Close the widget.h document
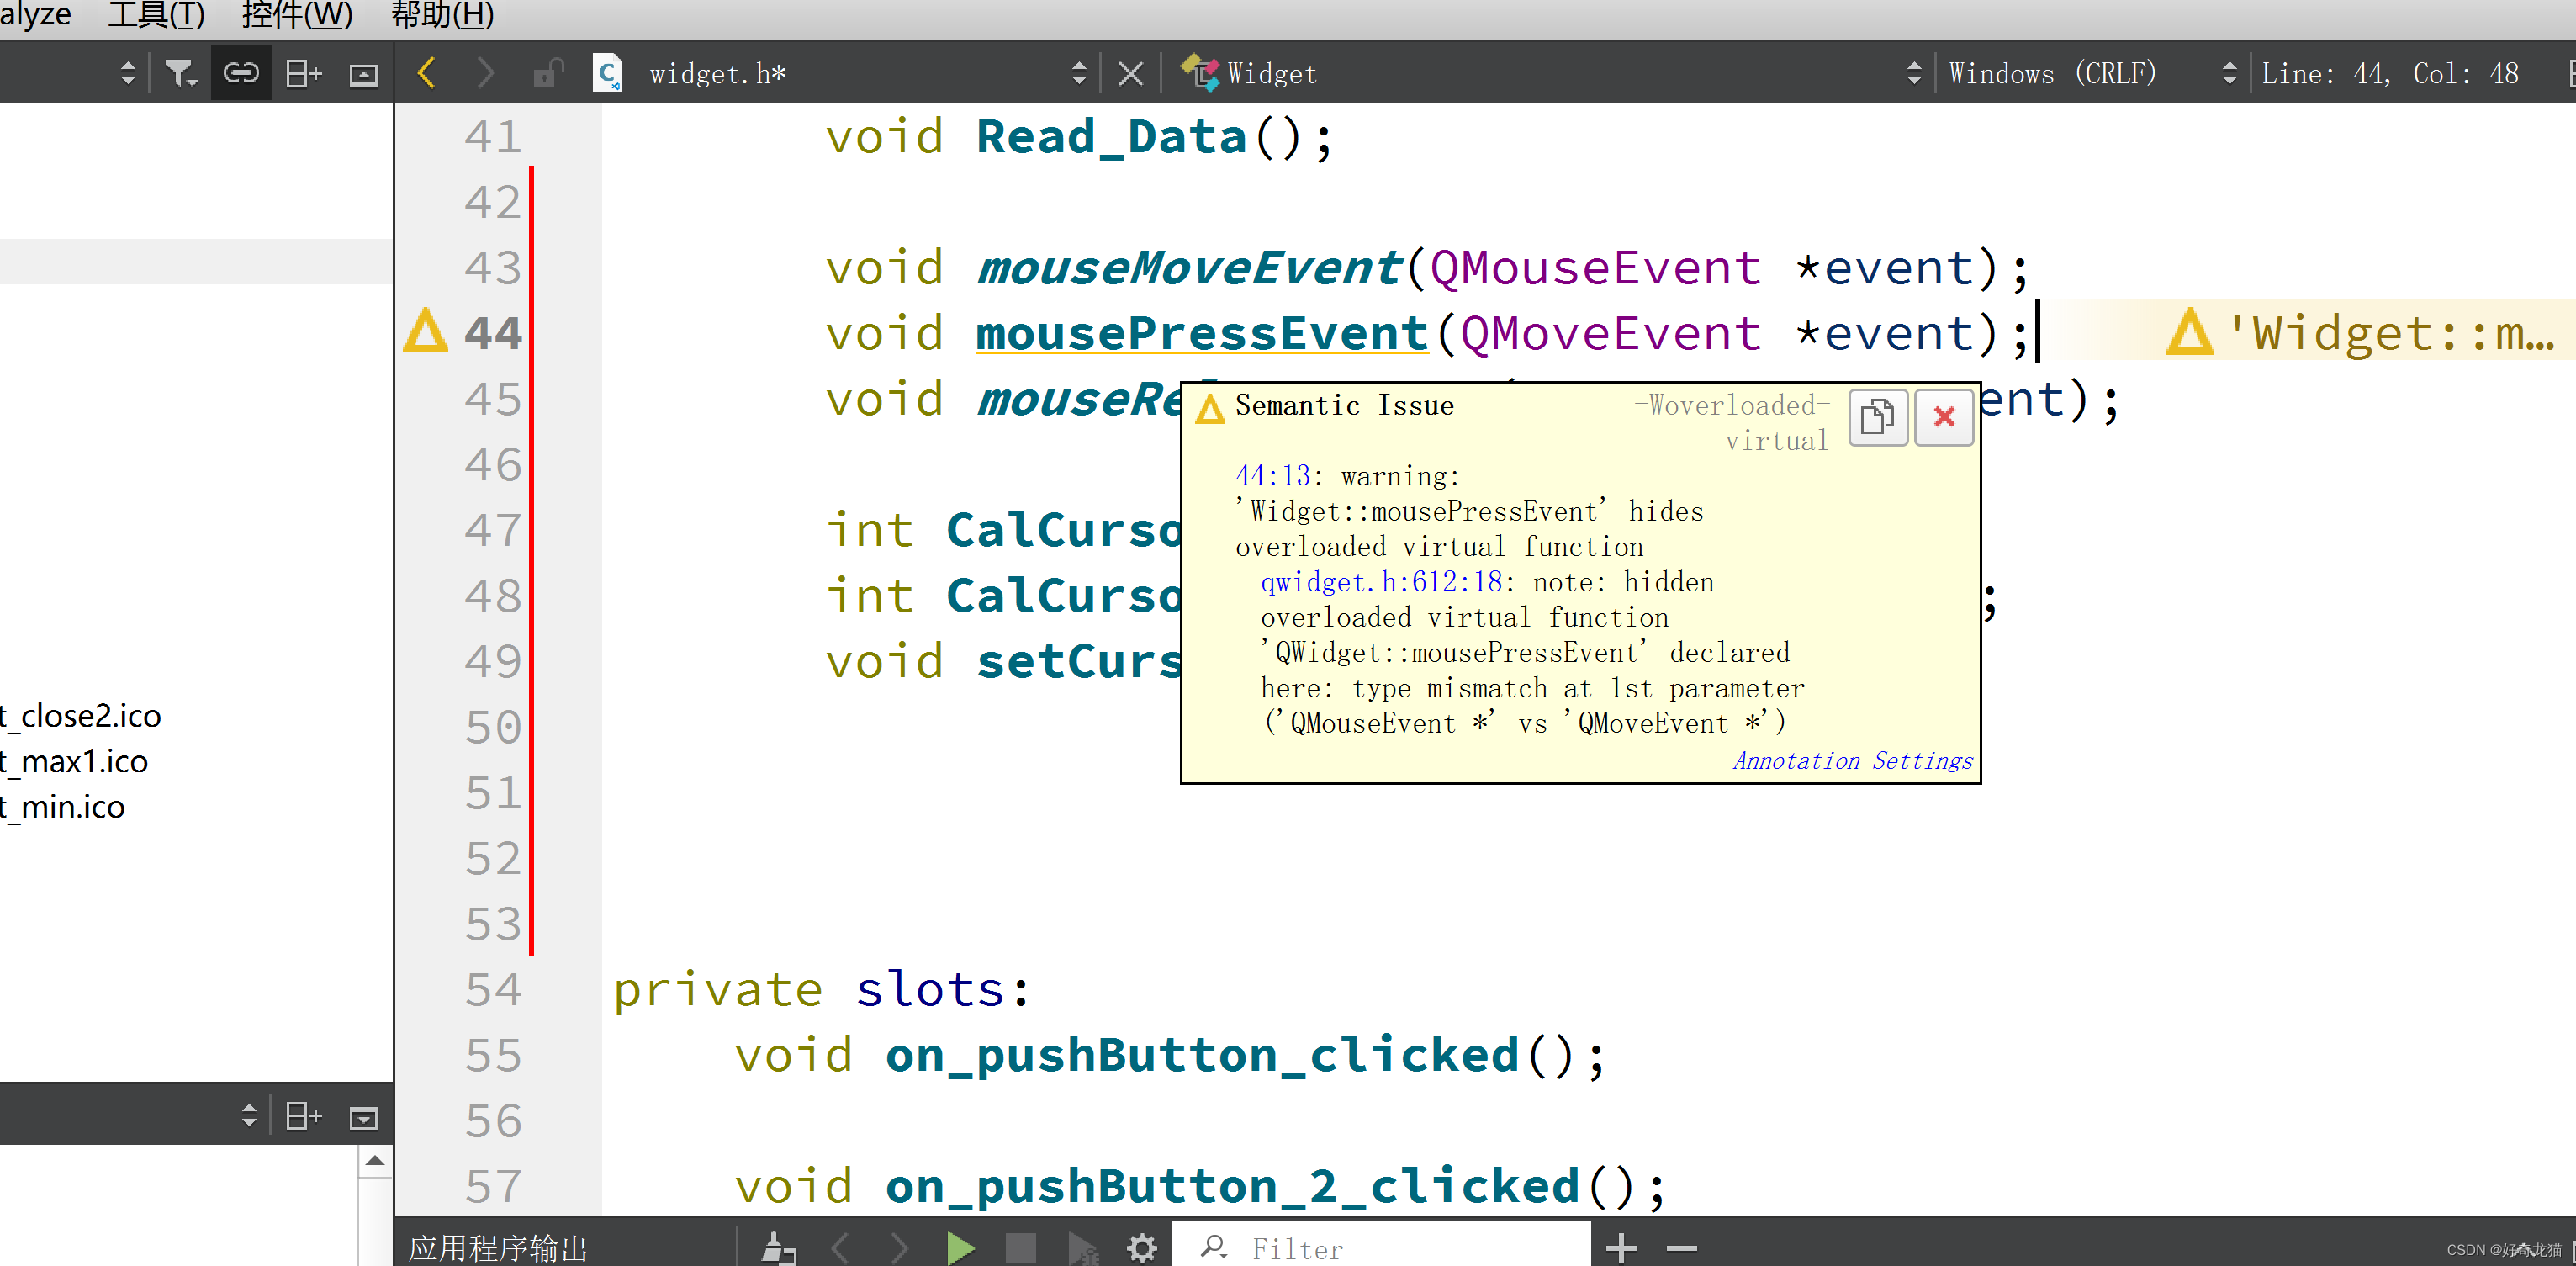The image size is (2576, 1266). point(1130,73)
